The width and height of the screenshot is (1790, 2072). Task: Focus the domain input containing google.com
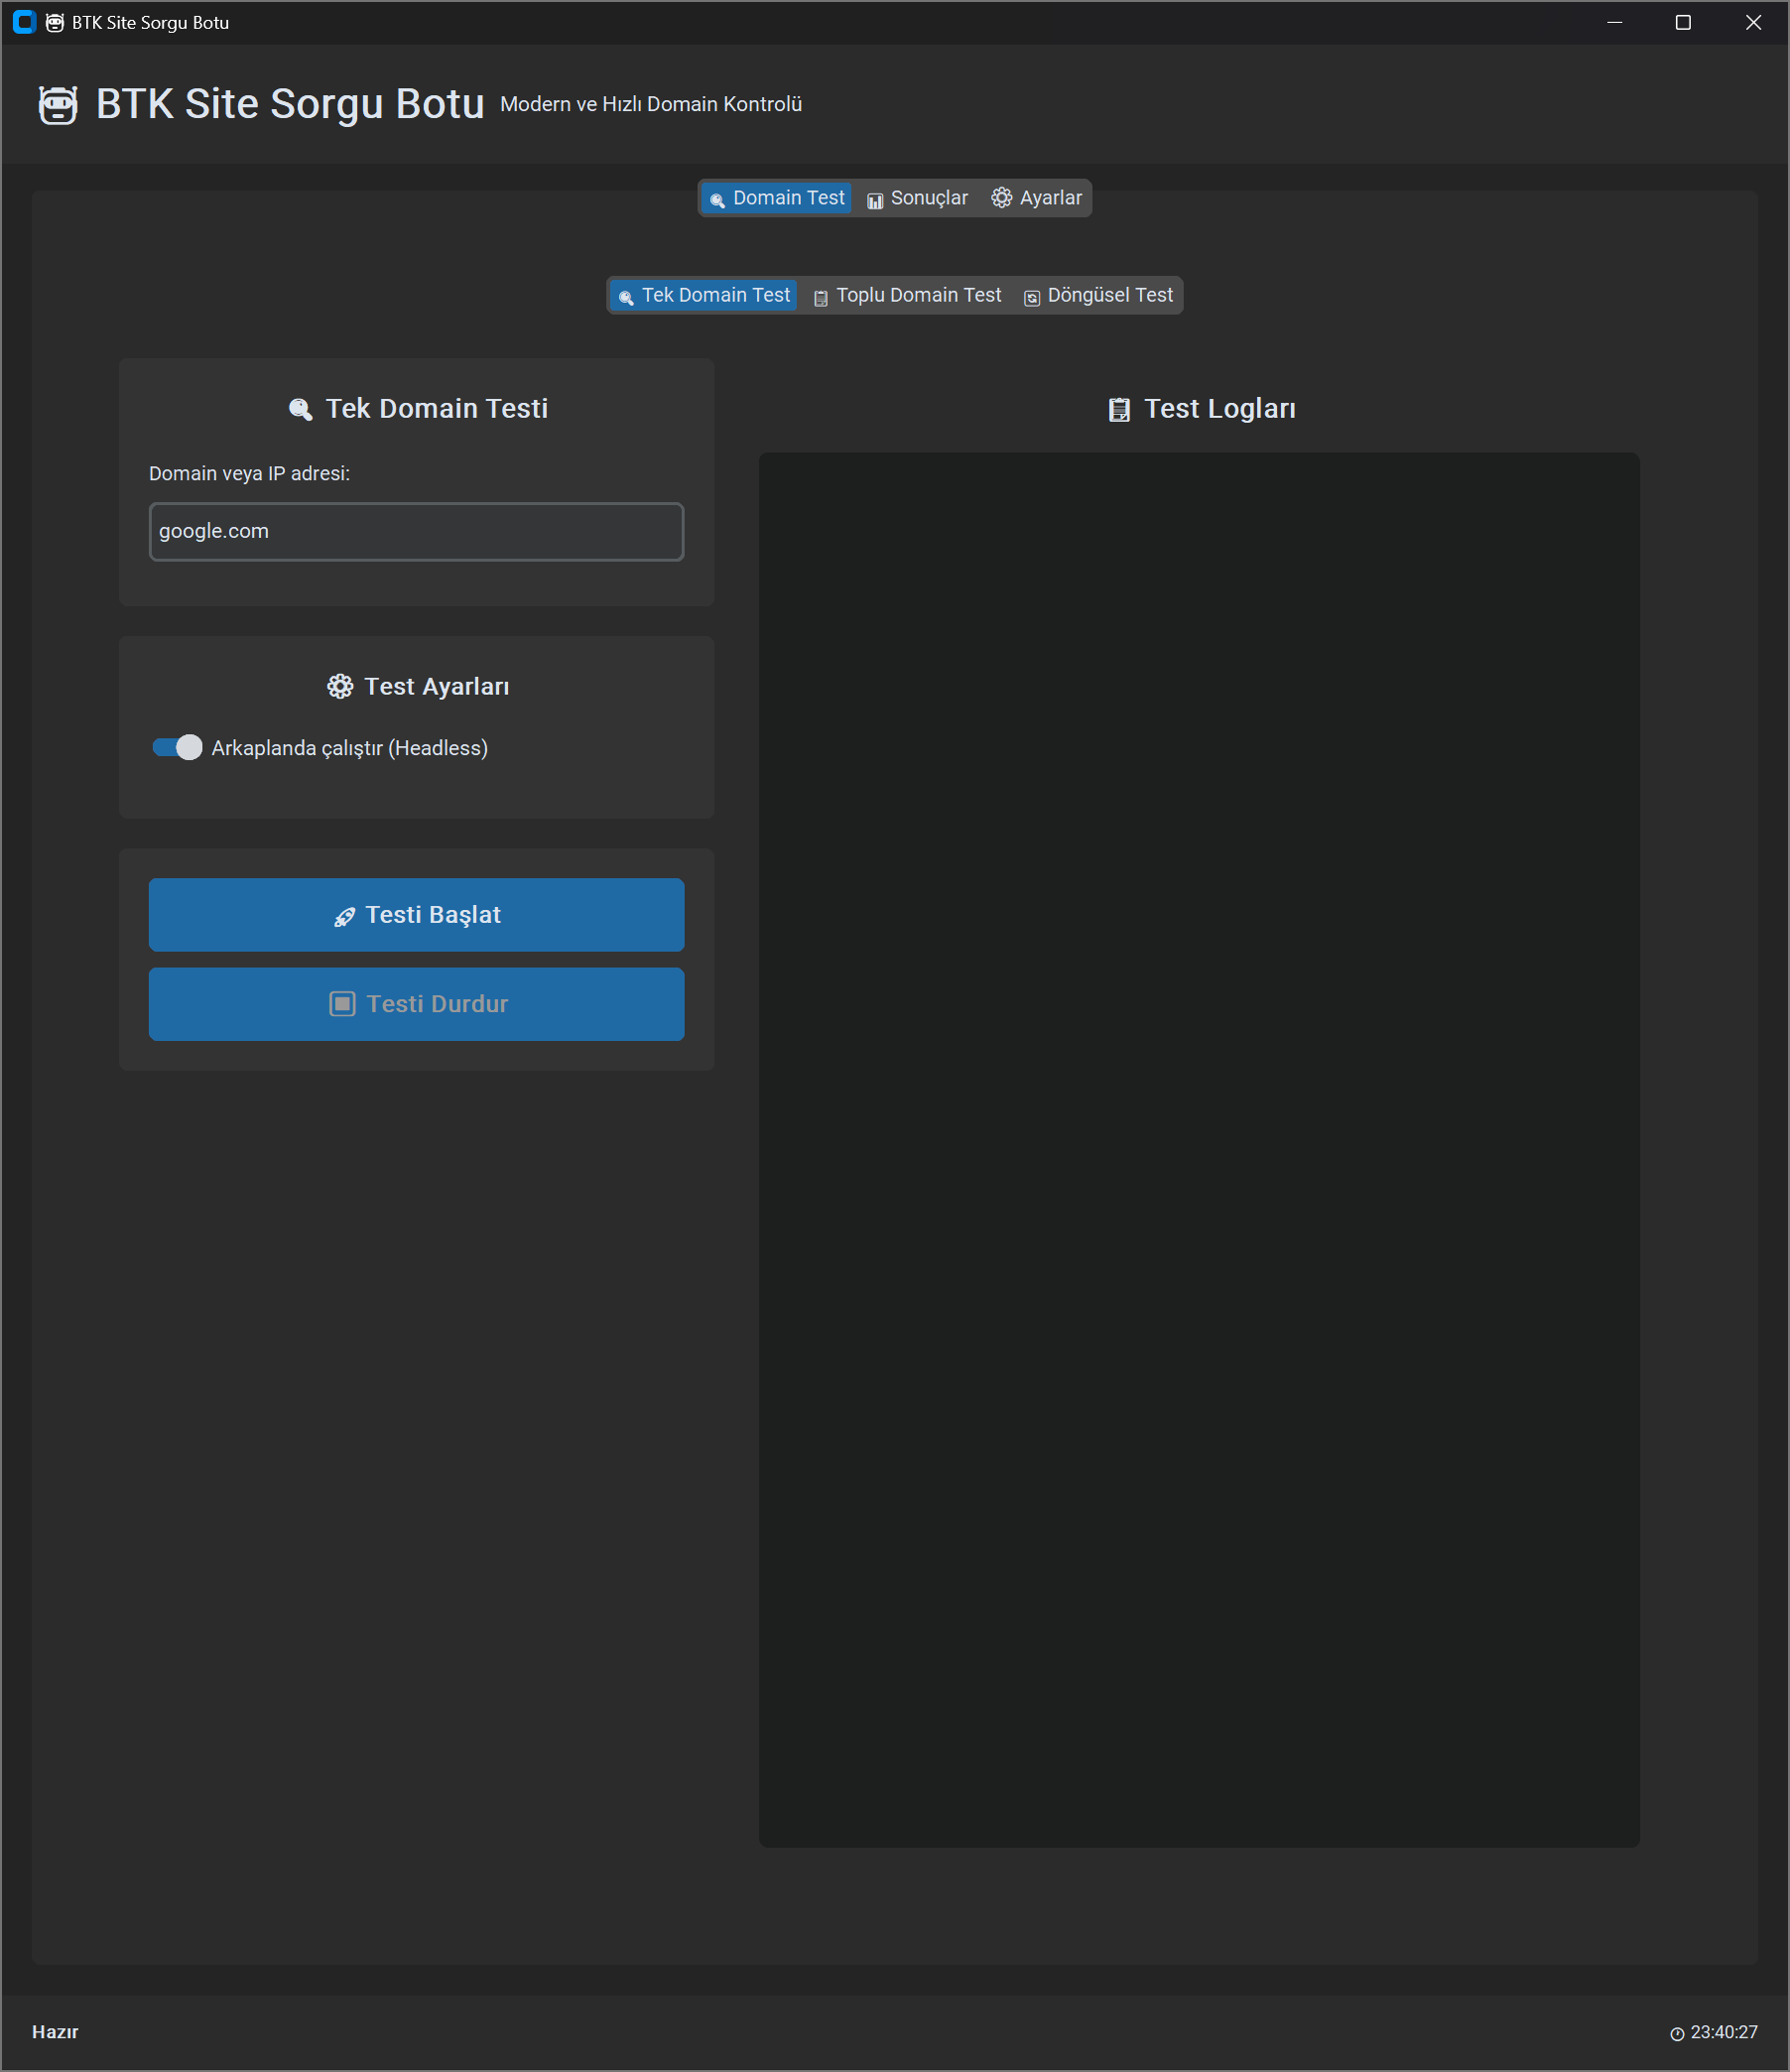point(417,532)
